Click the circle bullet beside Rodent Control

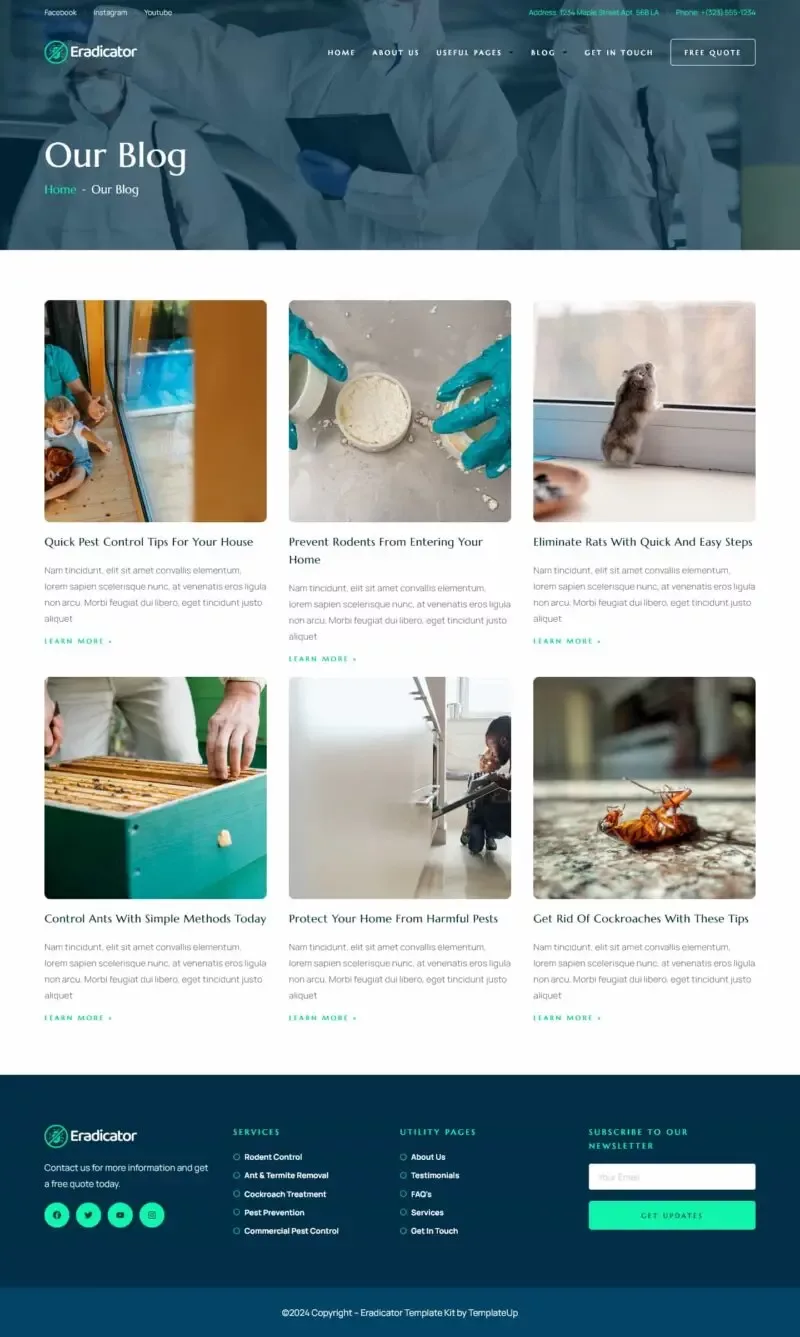[x=236, y=1157]
